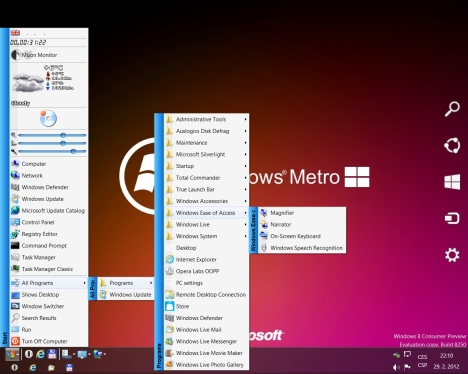Viewport: 468px width, 374px height.
Task: Launch Internet Explorer from Programs menu
Action: point(206,259)
